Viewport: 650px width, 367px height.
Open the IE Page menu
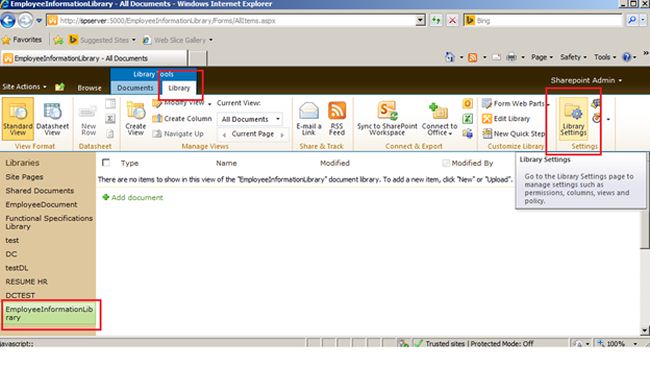pos(542,57)
